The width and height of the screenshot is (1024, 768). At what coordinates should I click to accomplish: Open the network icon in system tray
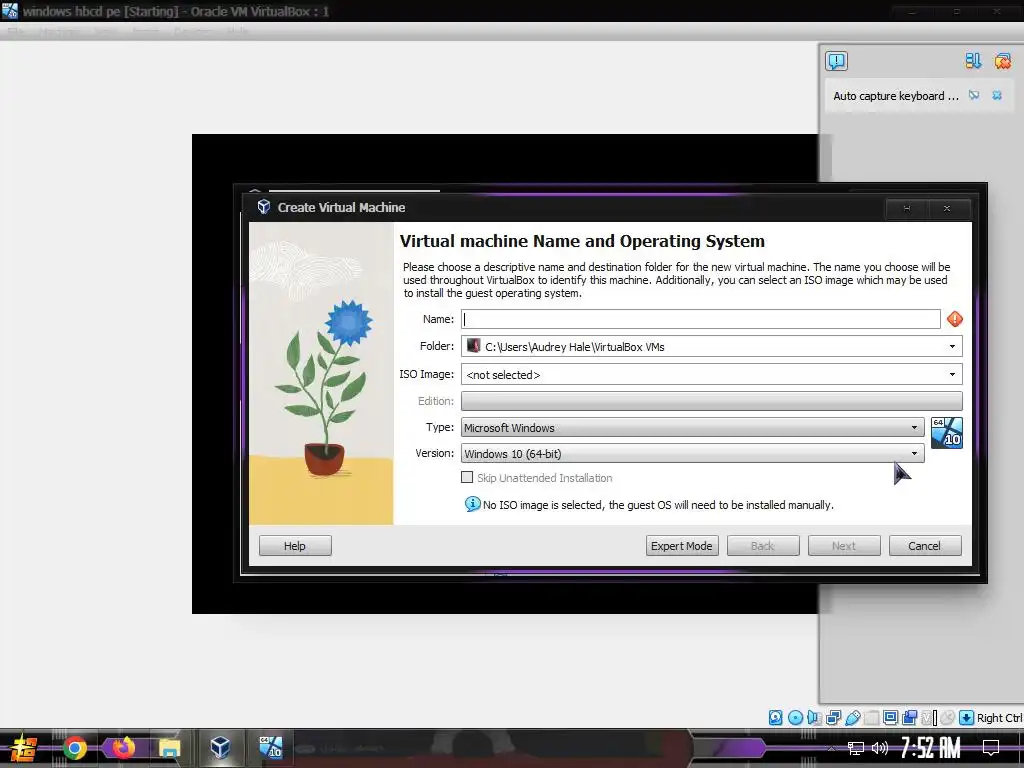(855, 748)
